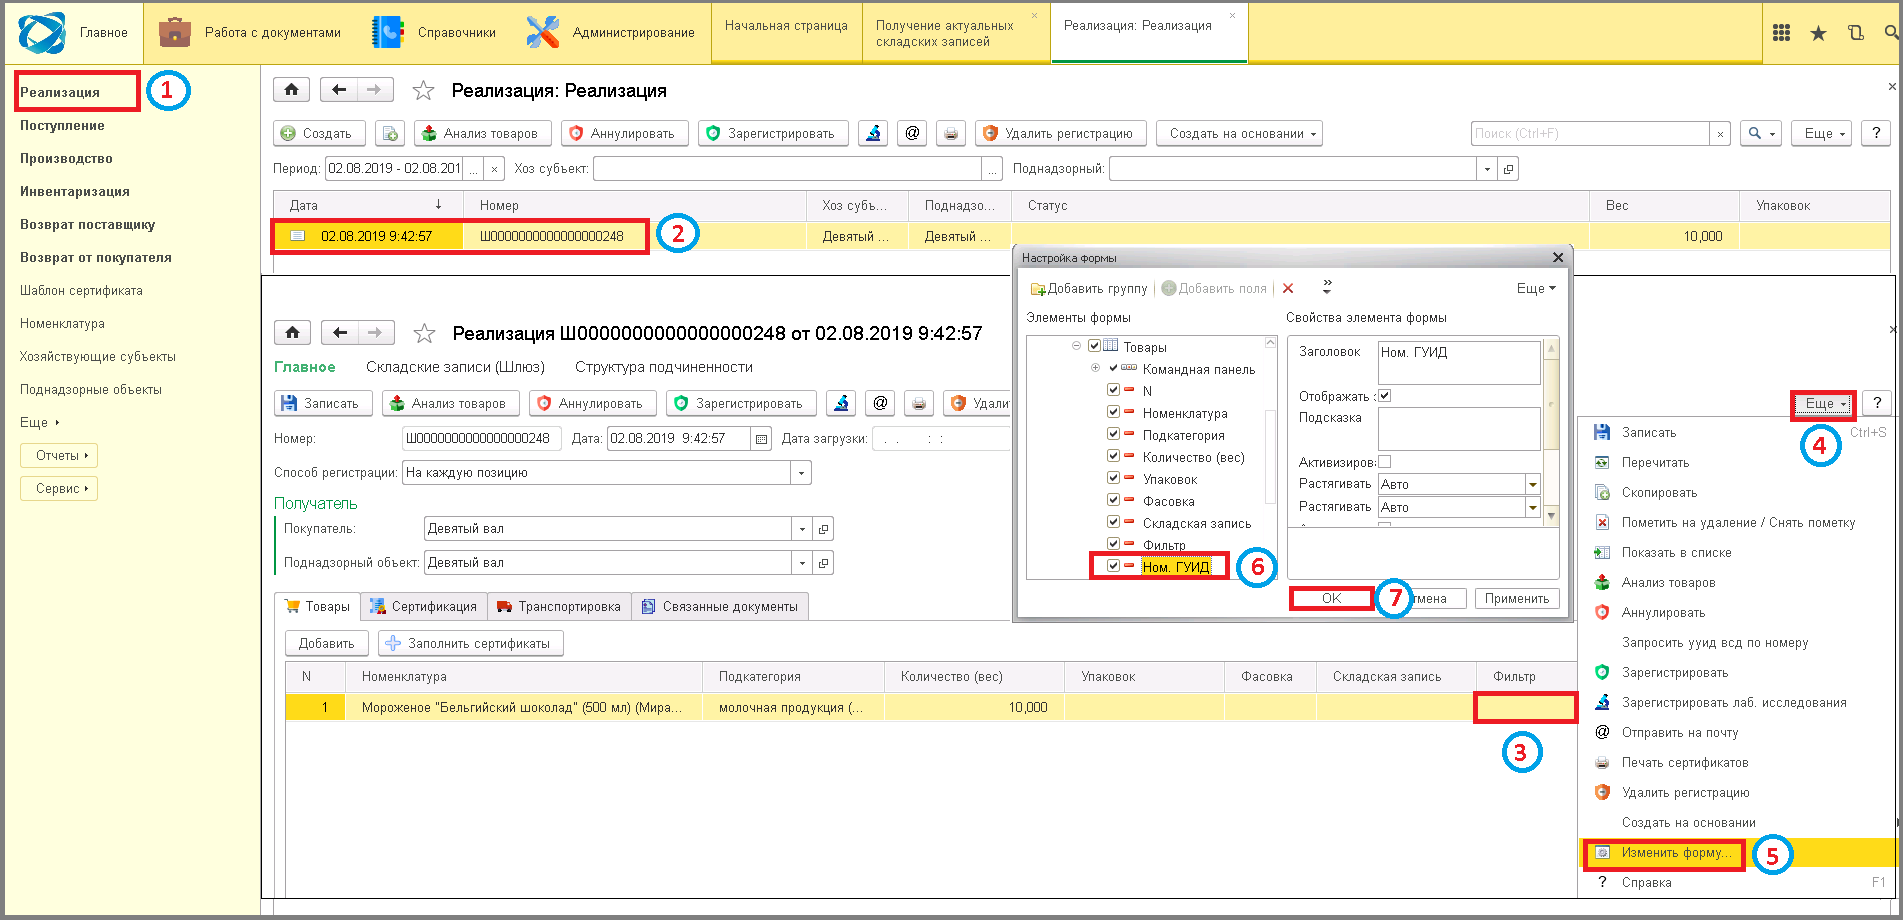Click the back arrow in document form

(x=340, y=332)
